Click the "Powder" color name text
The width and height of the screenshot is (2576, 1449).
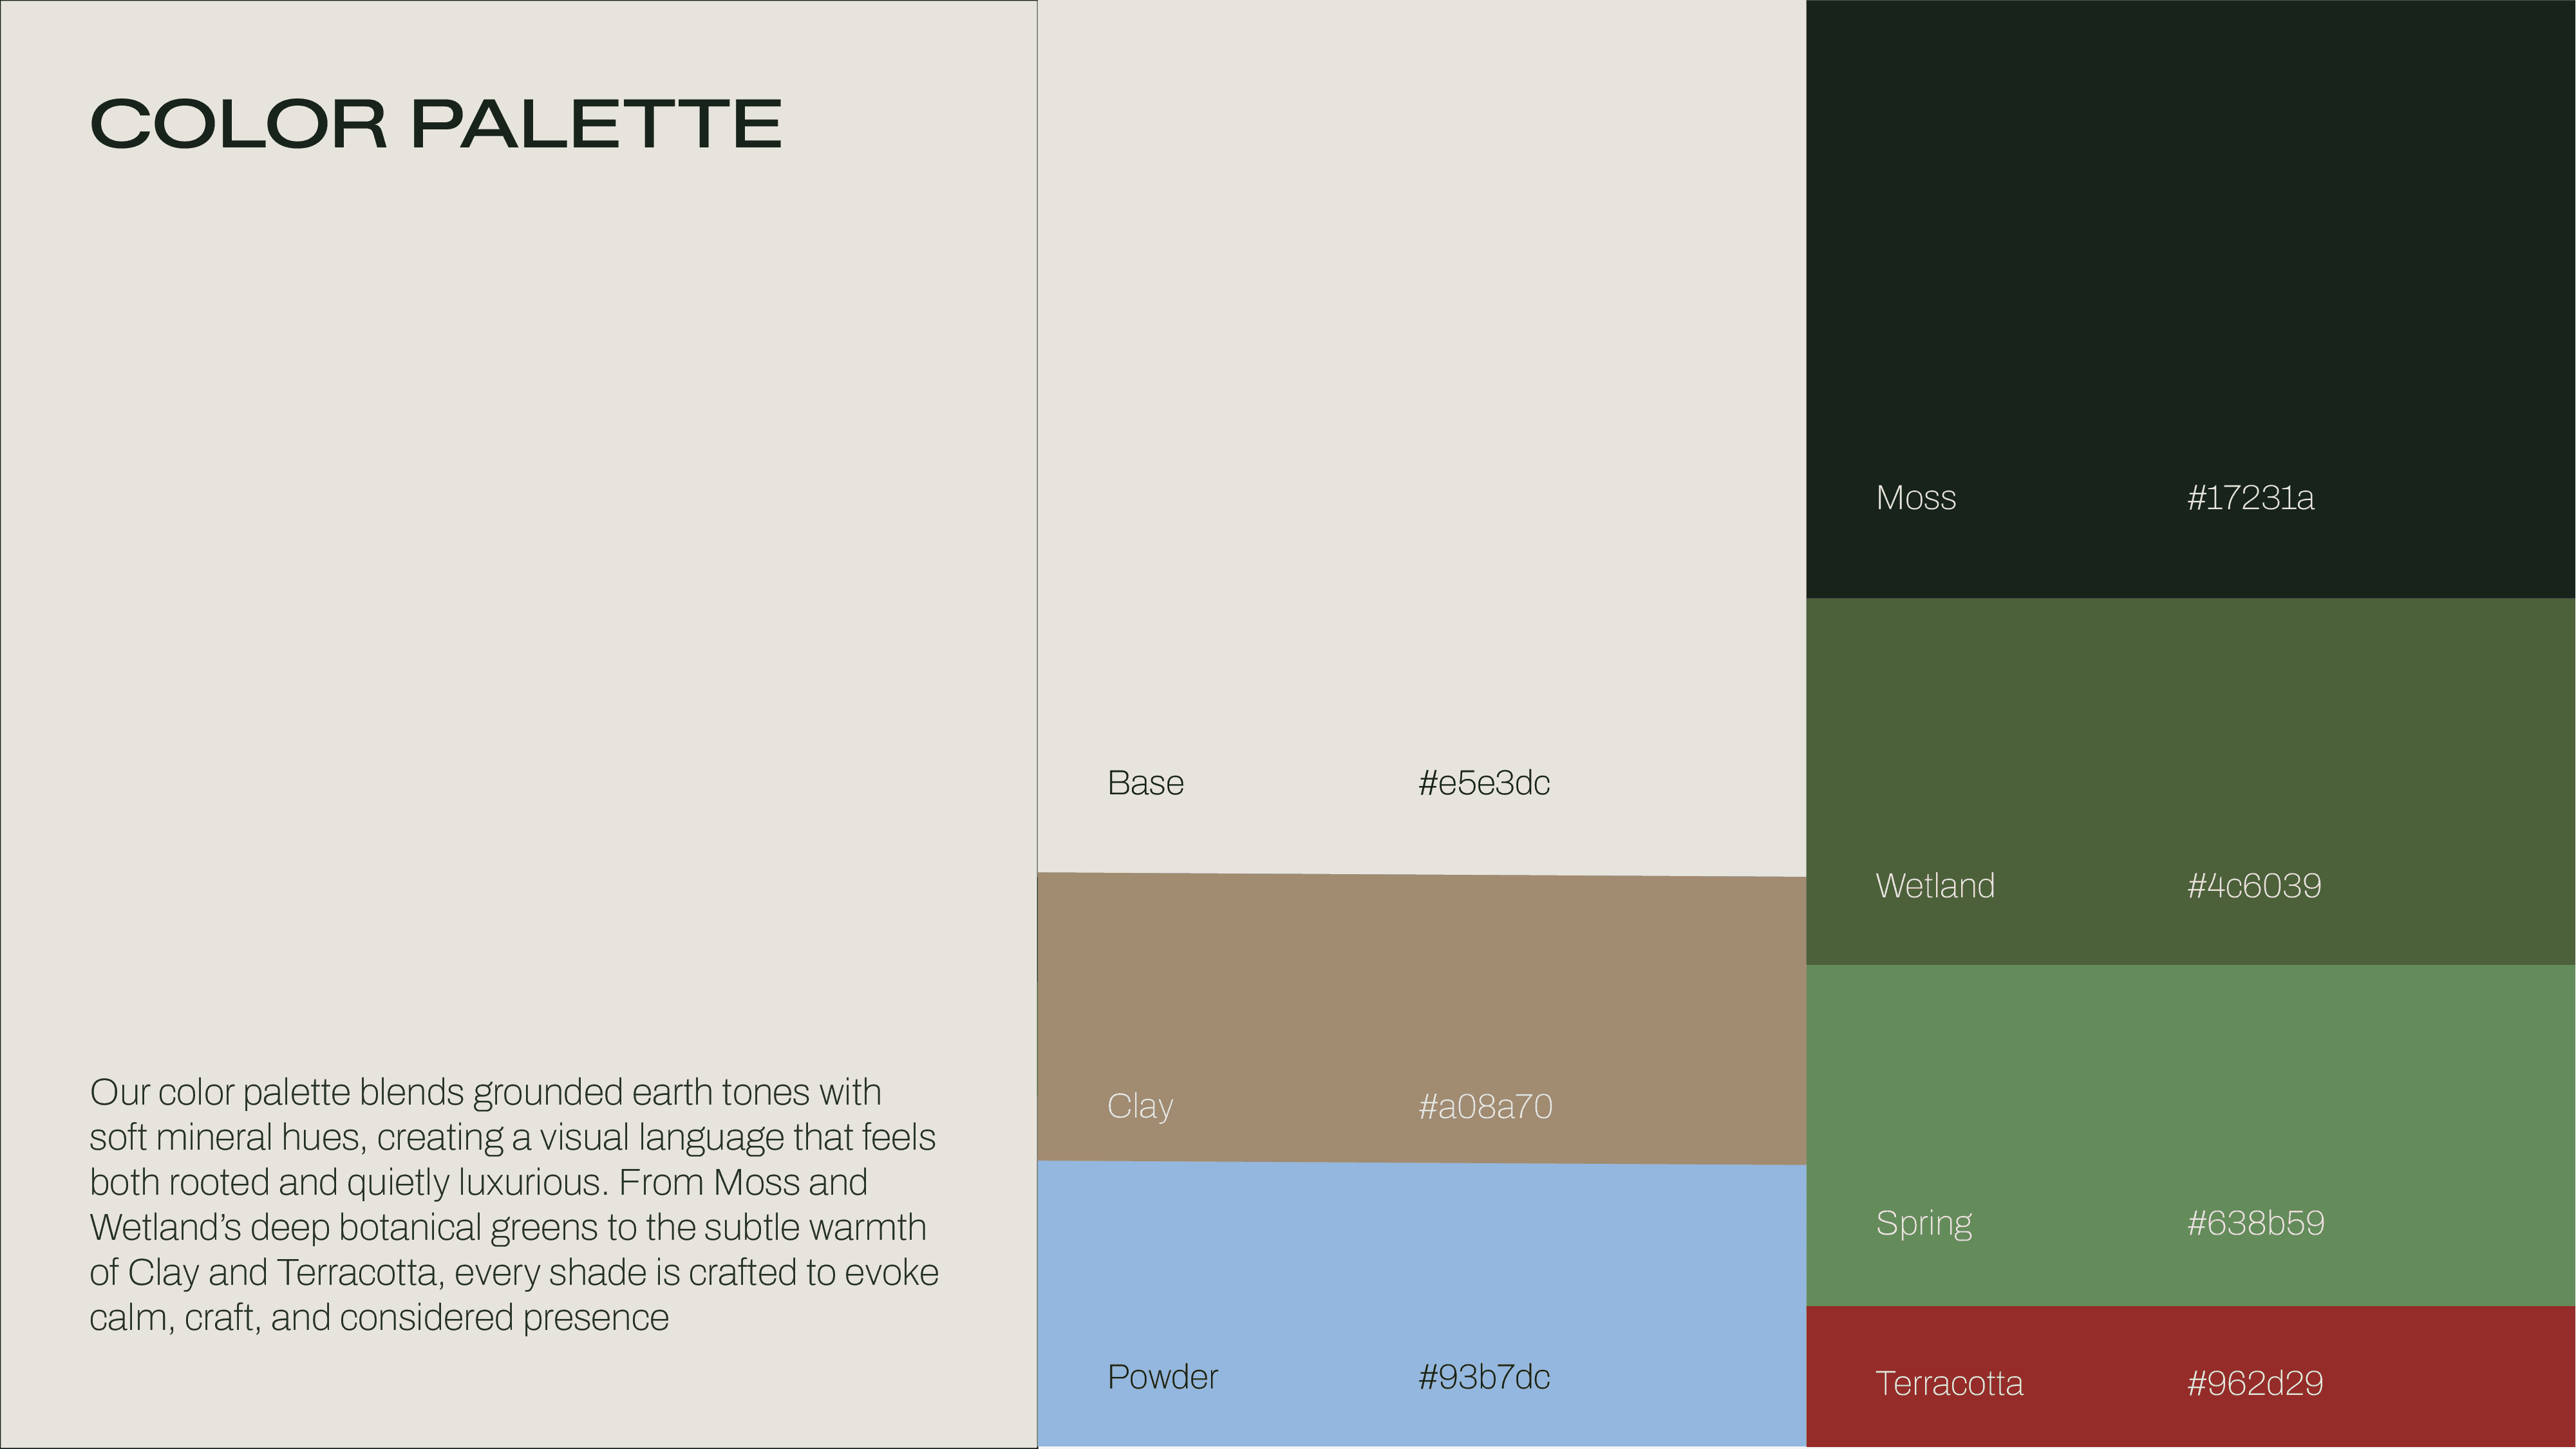[1162, 1378]
